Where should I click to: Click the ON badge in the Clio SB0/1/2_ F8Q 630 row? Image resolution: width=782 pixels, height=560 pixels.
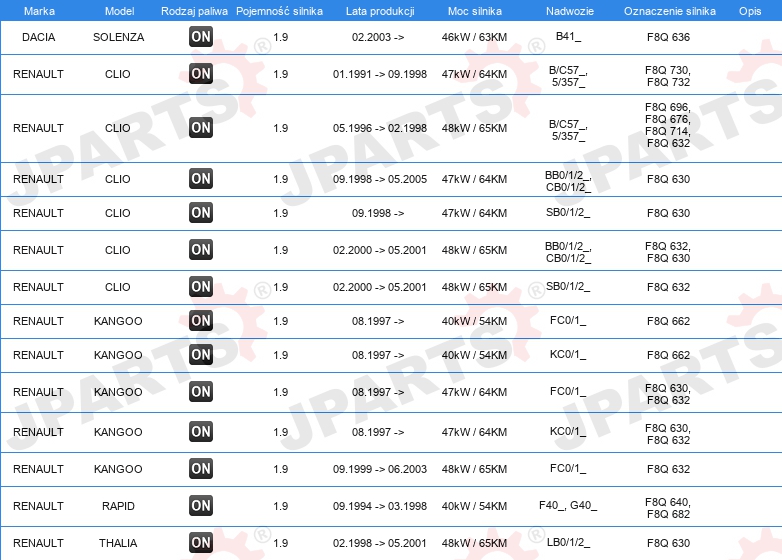(201, 212)
